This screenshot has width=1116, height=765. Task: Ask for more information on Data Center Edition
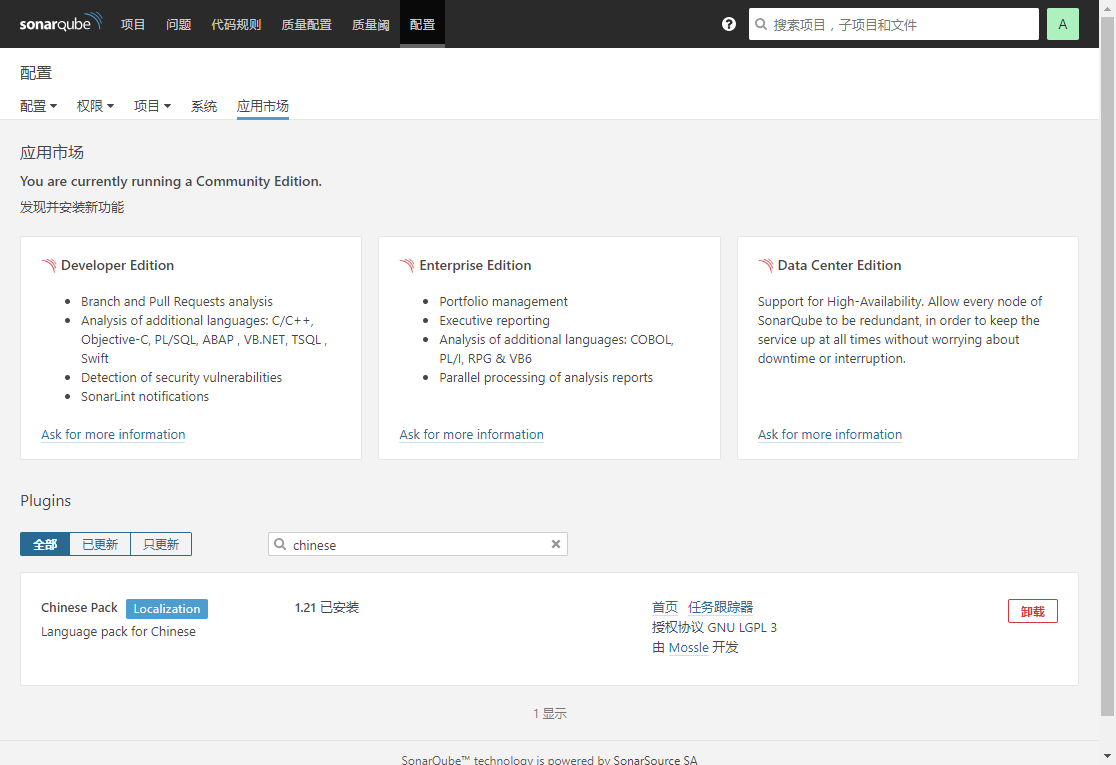830,434
